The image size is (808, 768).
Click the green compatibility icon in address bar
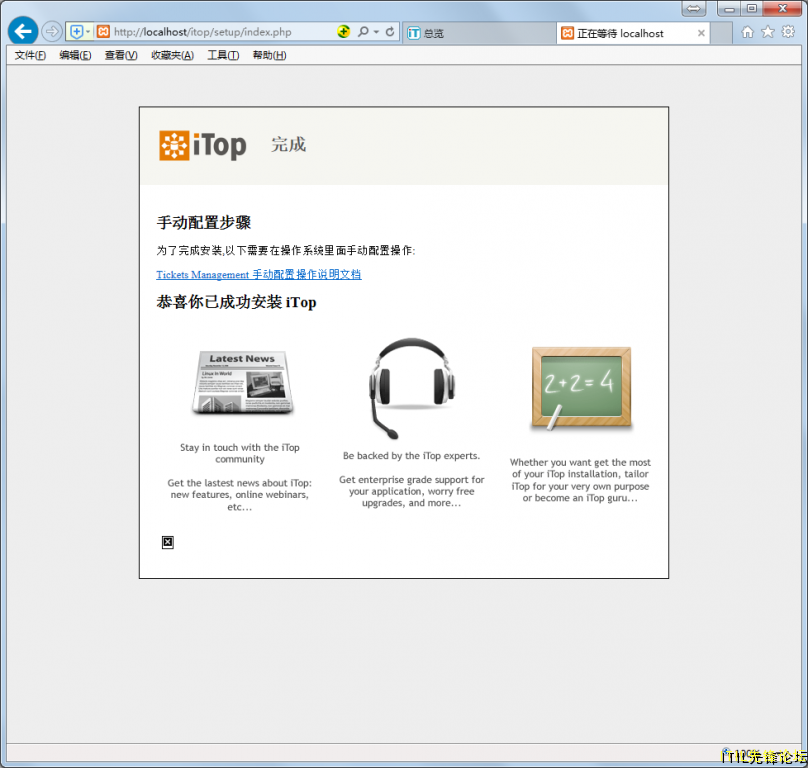pos(343,32)
